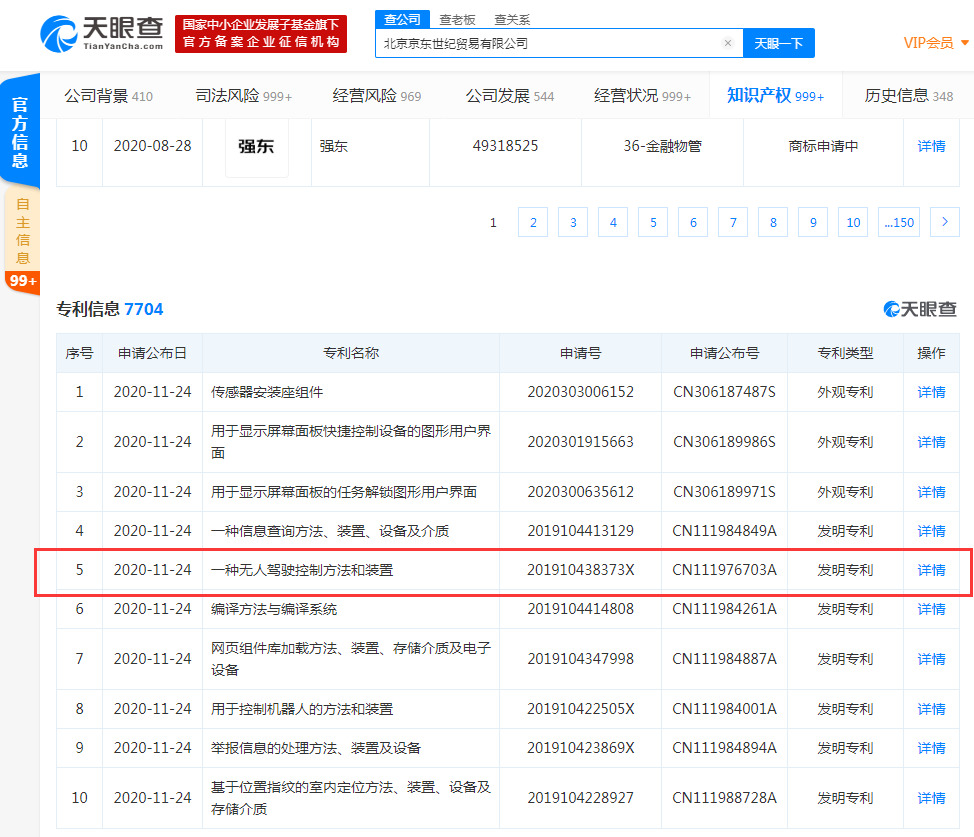Screen dimensions: 974x837
Task: Click the 天眼一下 search button
Action: pos(778,43)
